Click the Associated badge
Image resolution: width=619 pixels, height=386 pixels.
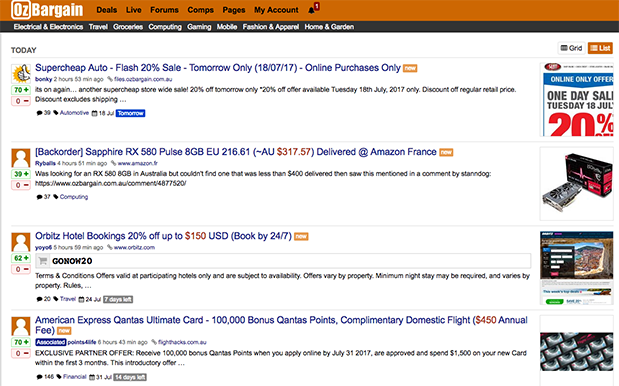[51, 342]
